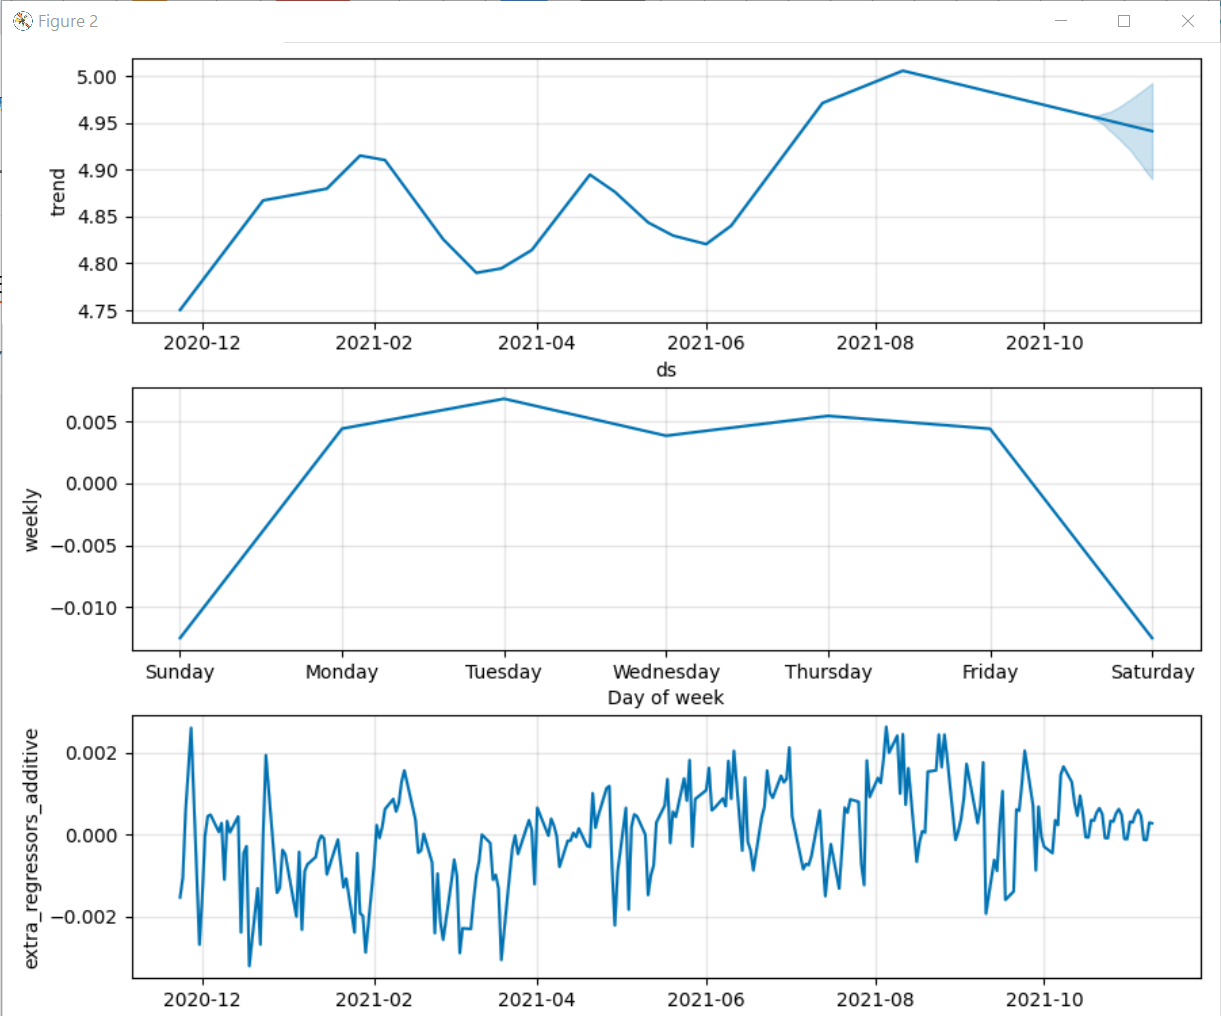Click the 'Thursday' tick label
The height and width of the screenshot is (1016, 1221).
(x=828, y=672)
